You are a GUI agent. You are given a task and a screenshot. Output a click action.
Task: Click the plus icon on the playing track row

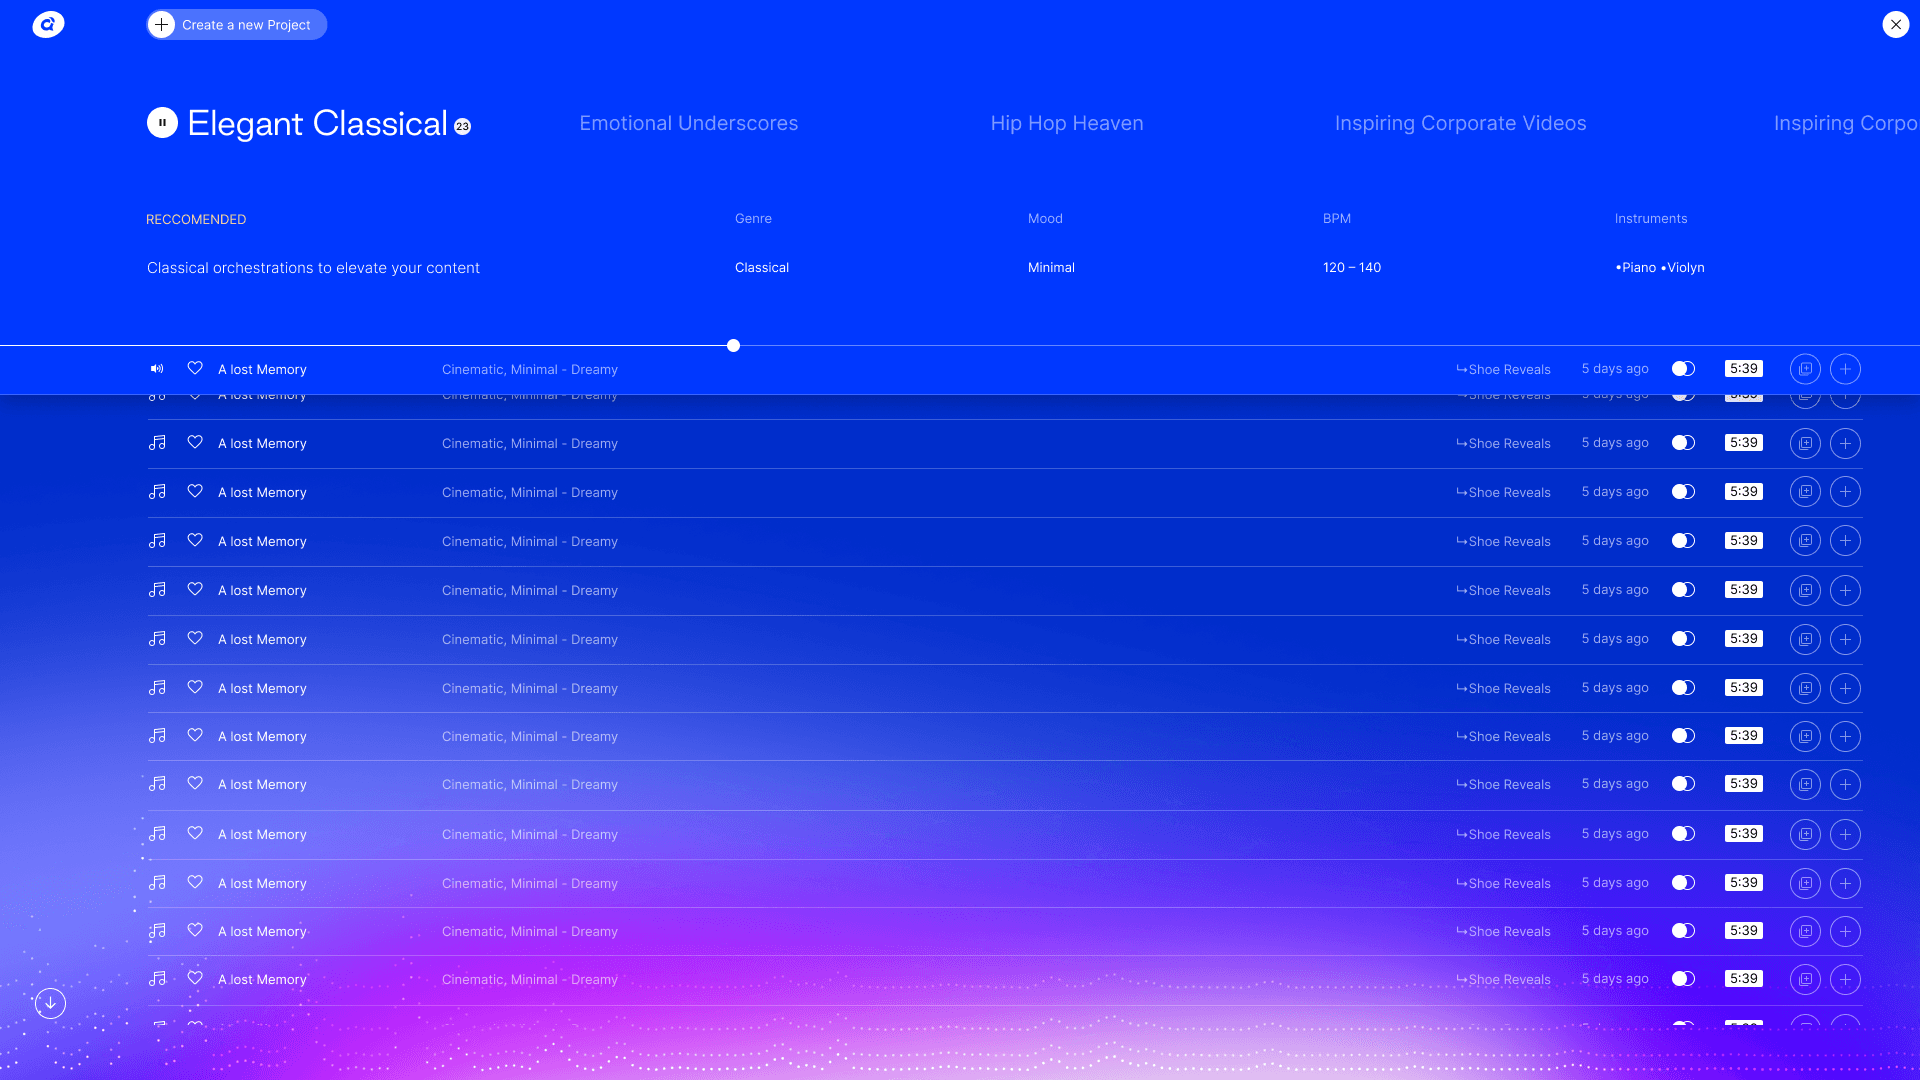coord(1845,369)
